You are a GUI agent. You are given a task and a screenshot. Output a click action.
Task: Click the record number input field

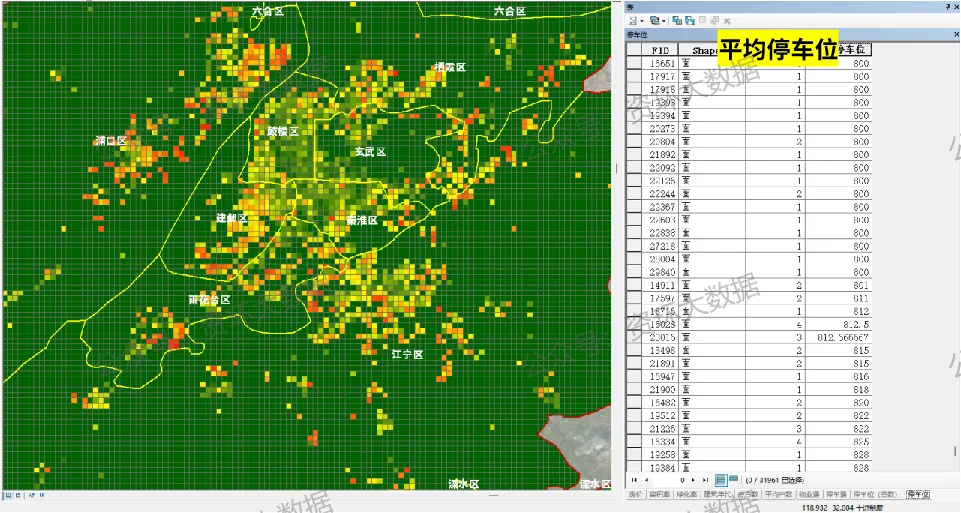[x=669, y=480]
